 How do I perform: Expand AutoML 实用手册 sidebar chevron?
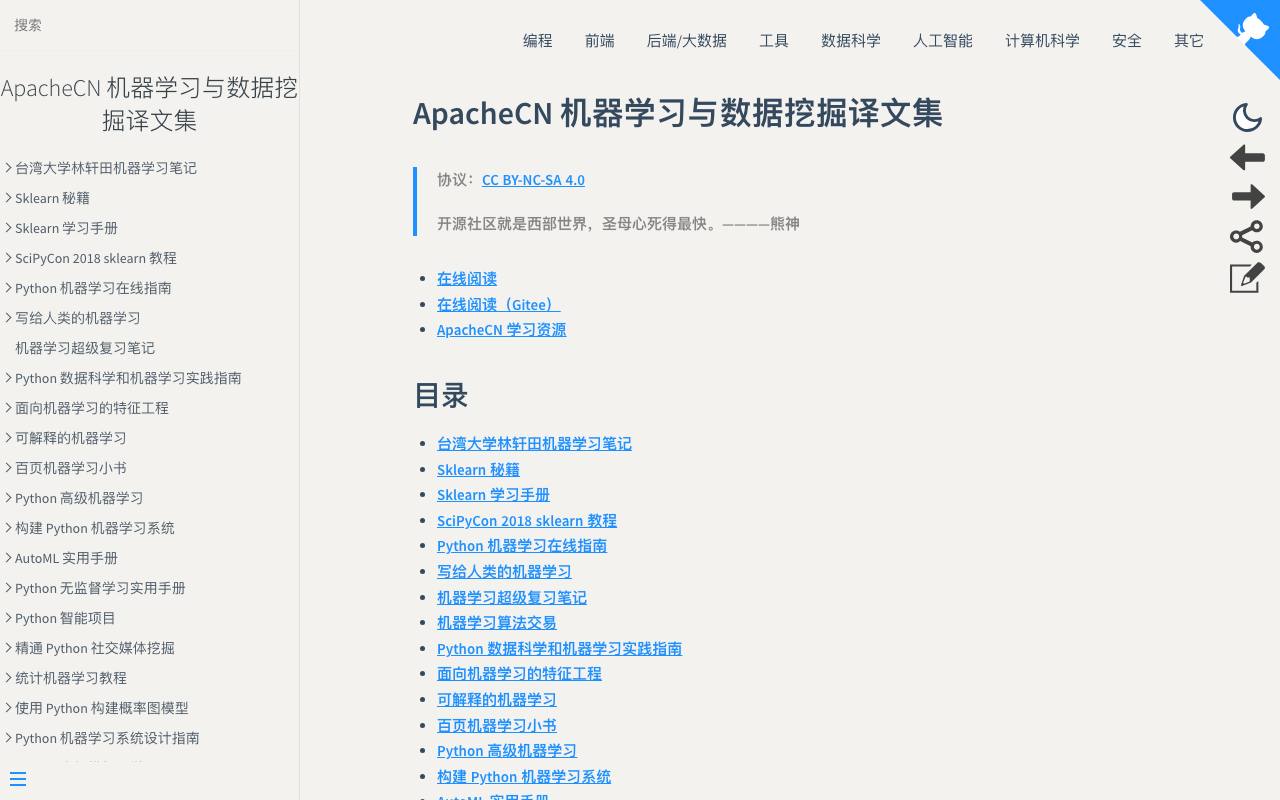click(8, 558)
